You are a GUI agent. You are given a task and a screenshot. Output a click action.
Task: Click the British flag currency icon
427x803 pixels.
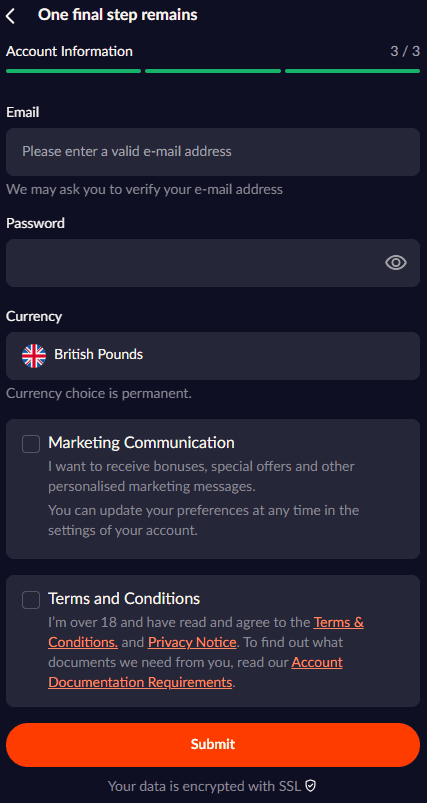click(x=34, y=356)
